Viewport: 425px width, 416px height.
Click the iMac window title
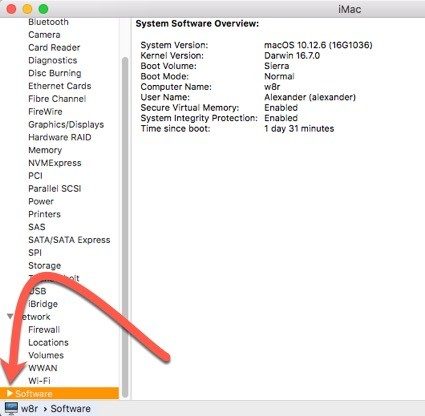click(349, 9)
